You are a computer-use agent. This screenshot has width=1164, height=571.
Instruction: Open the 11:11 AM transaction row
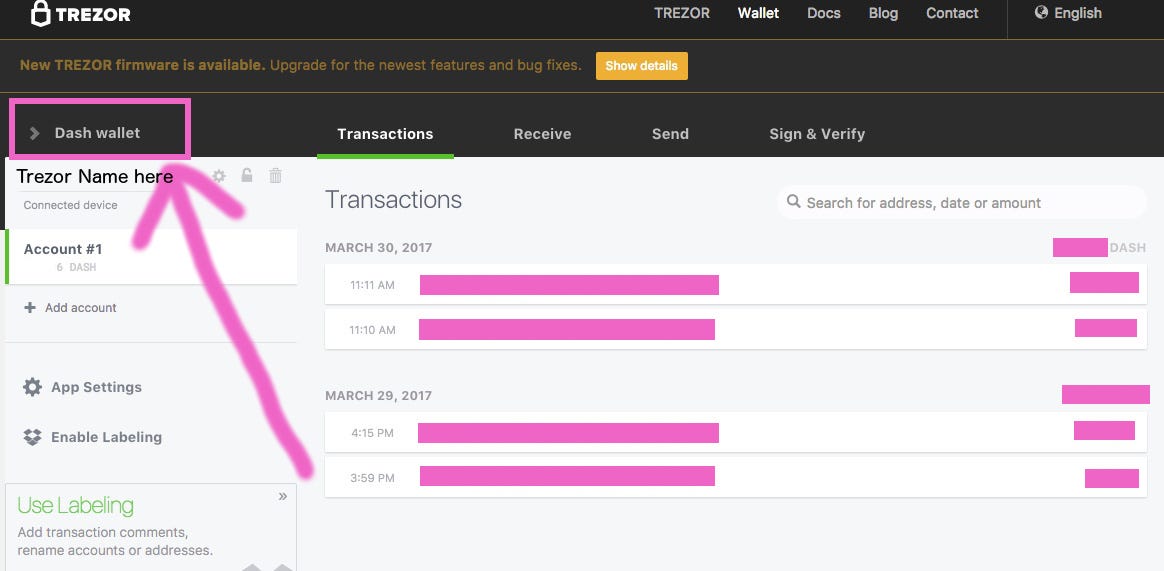[x=734, y=284]
